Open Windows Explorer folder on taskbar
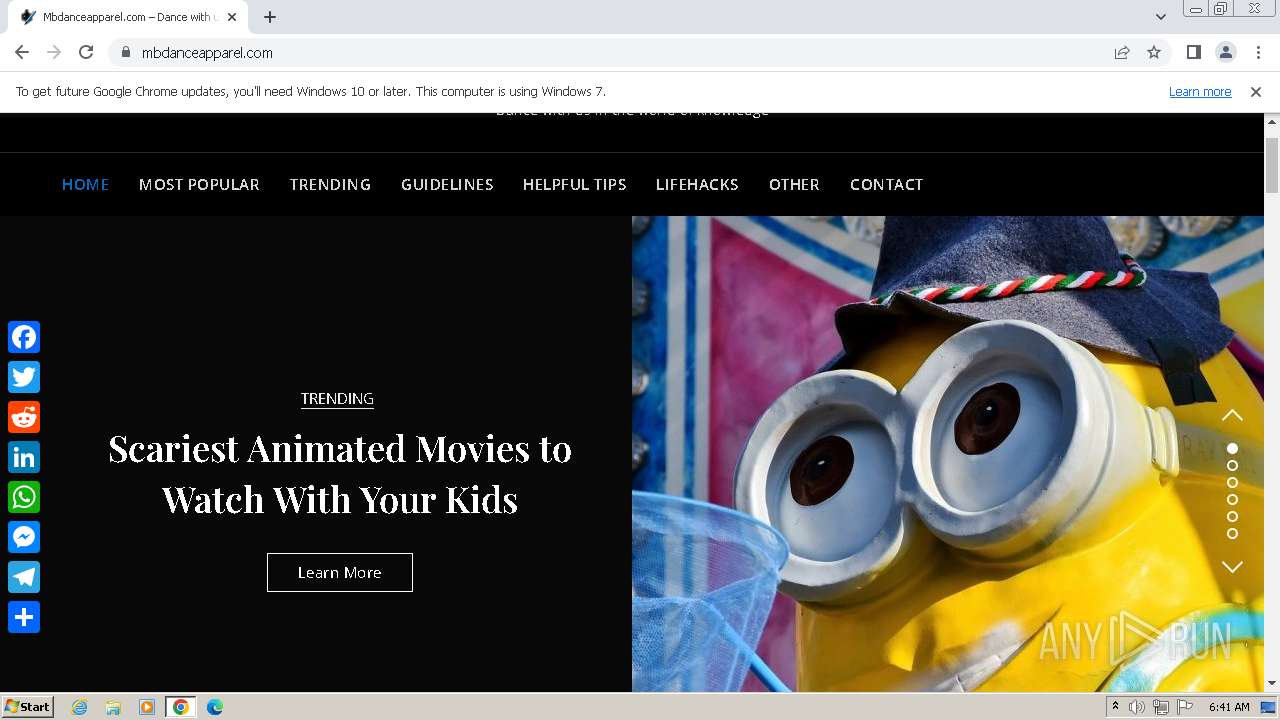 click(x=113, y=707)
